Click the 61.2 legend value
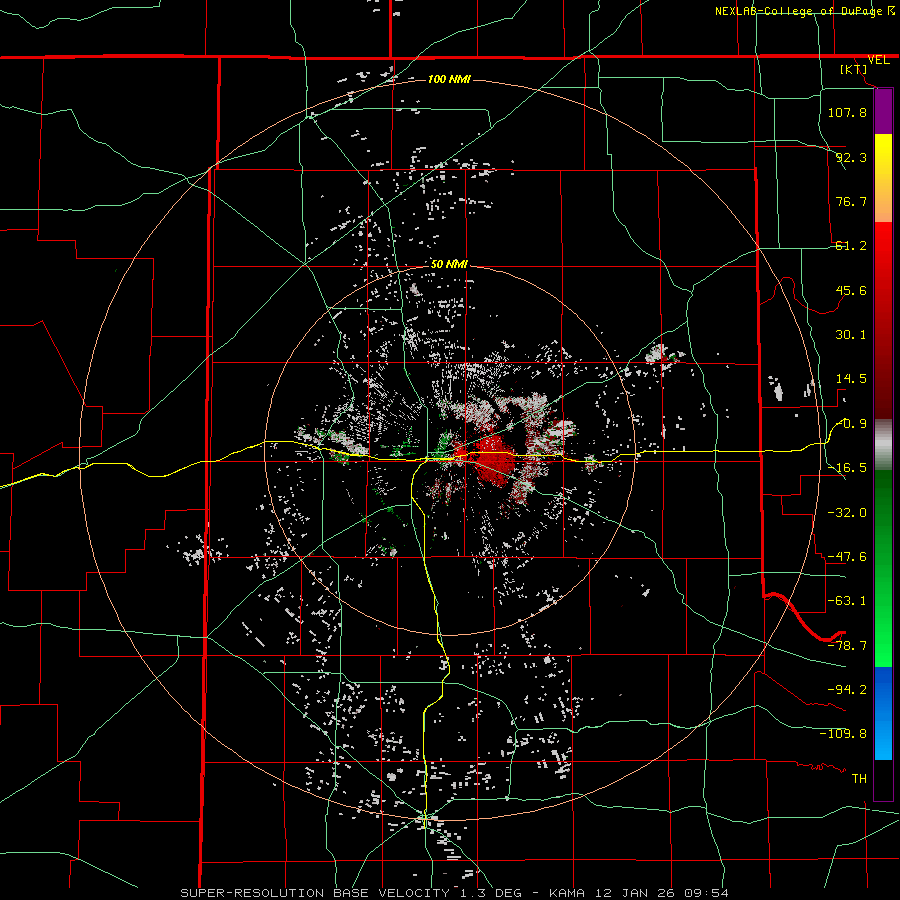Screen dimensions: 900x900 851,246
